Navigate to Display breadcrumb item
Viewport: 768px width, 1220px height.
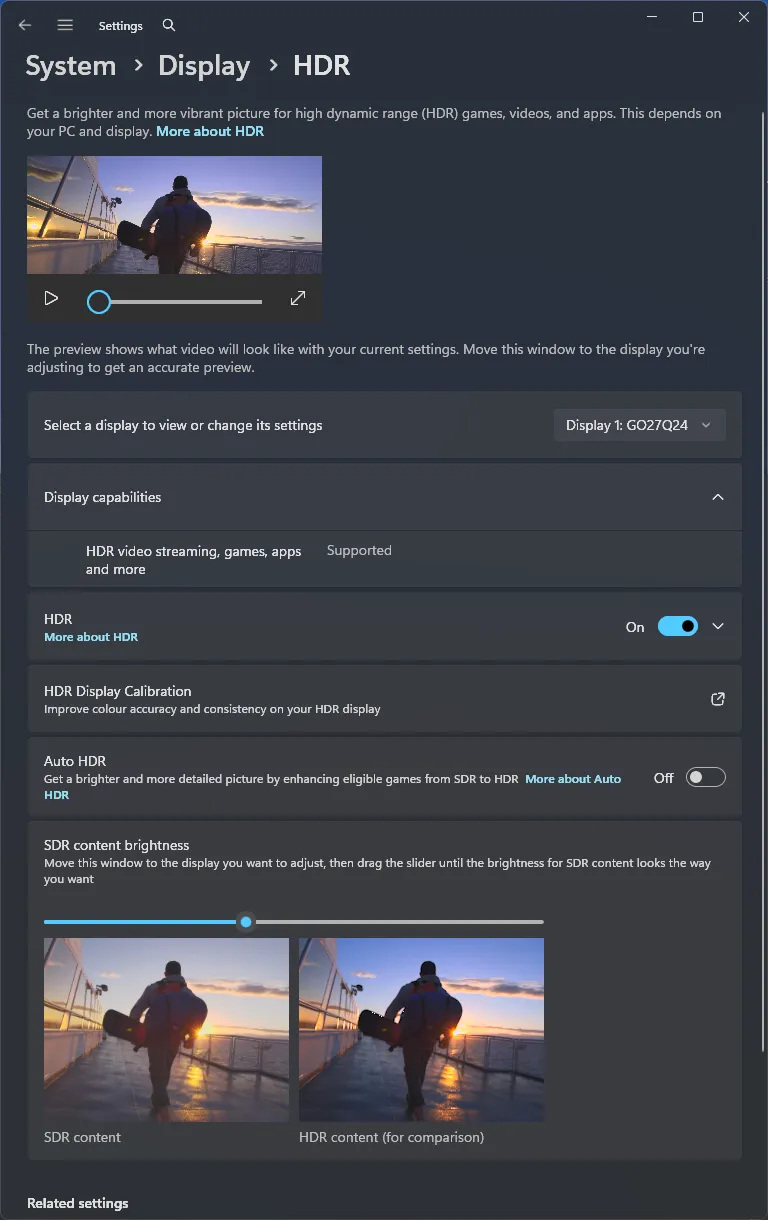(204, 66)
